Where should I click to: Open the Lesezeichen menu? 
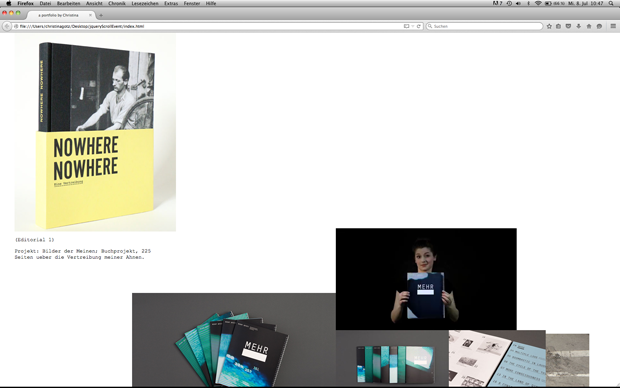coord(145,3)
